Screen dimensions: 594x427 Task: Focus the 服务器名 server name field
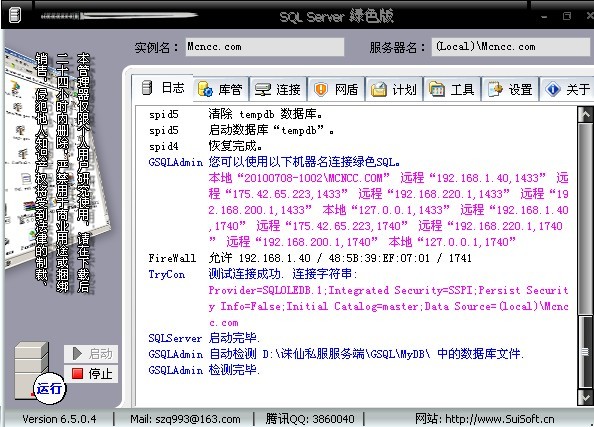(512, 47)
